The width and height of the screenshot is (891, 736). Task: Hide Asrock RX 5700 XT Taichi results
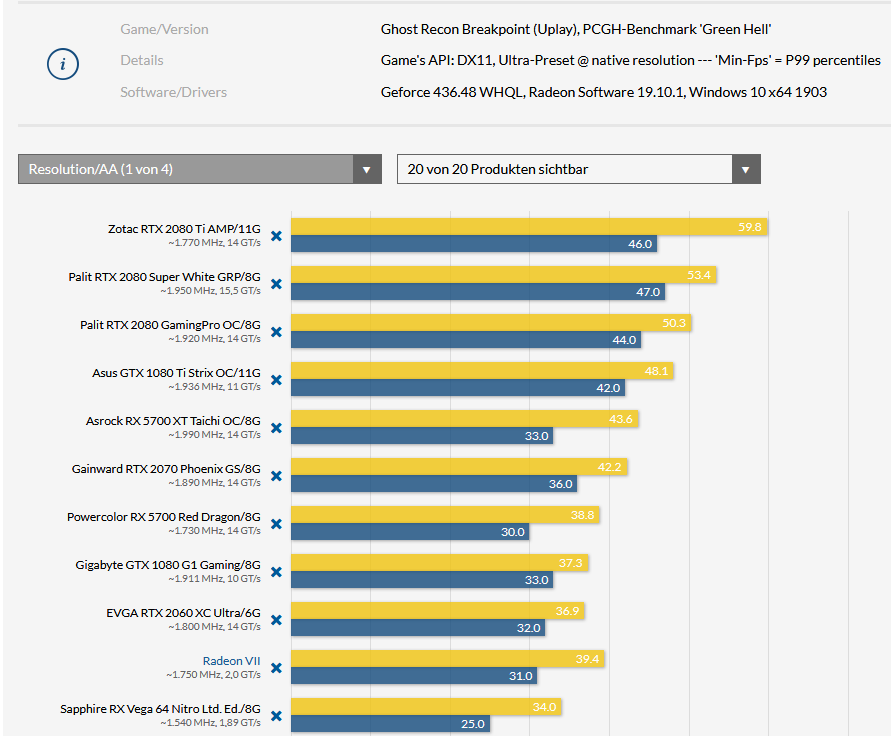(276, 428)
